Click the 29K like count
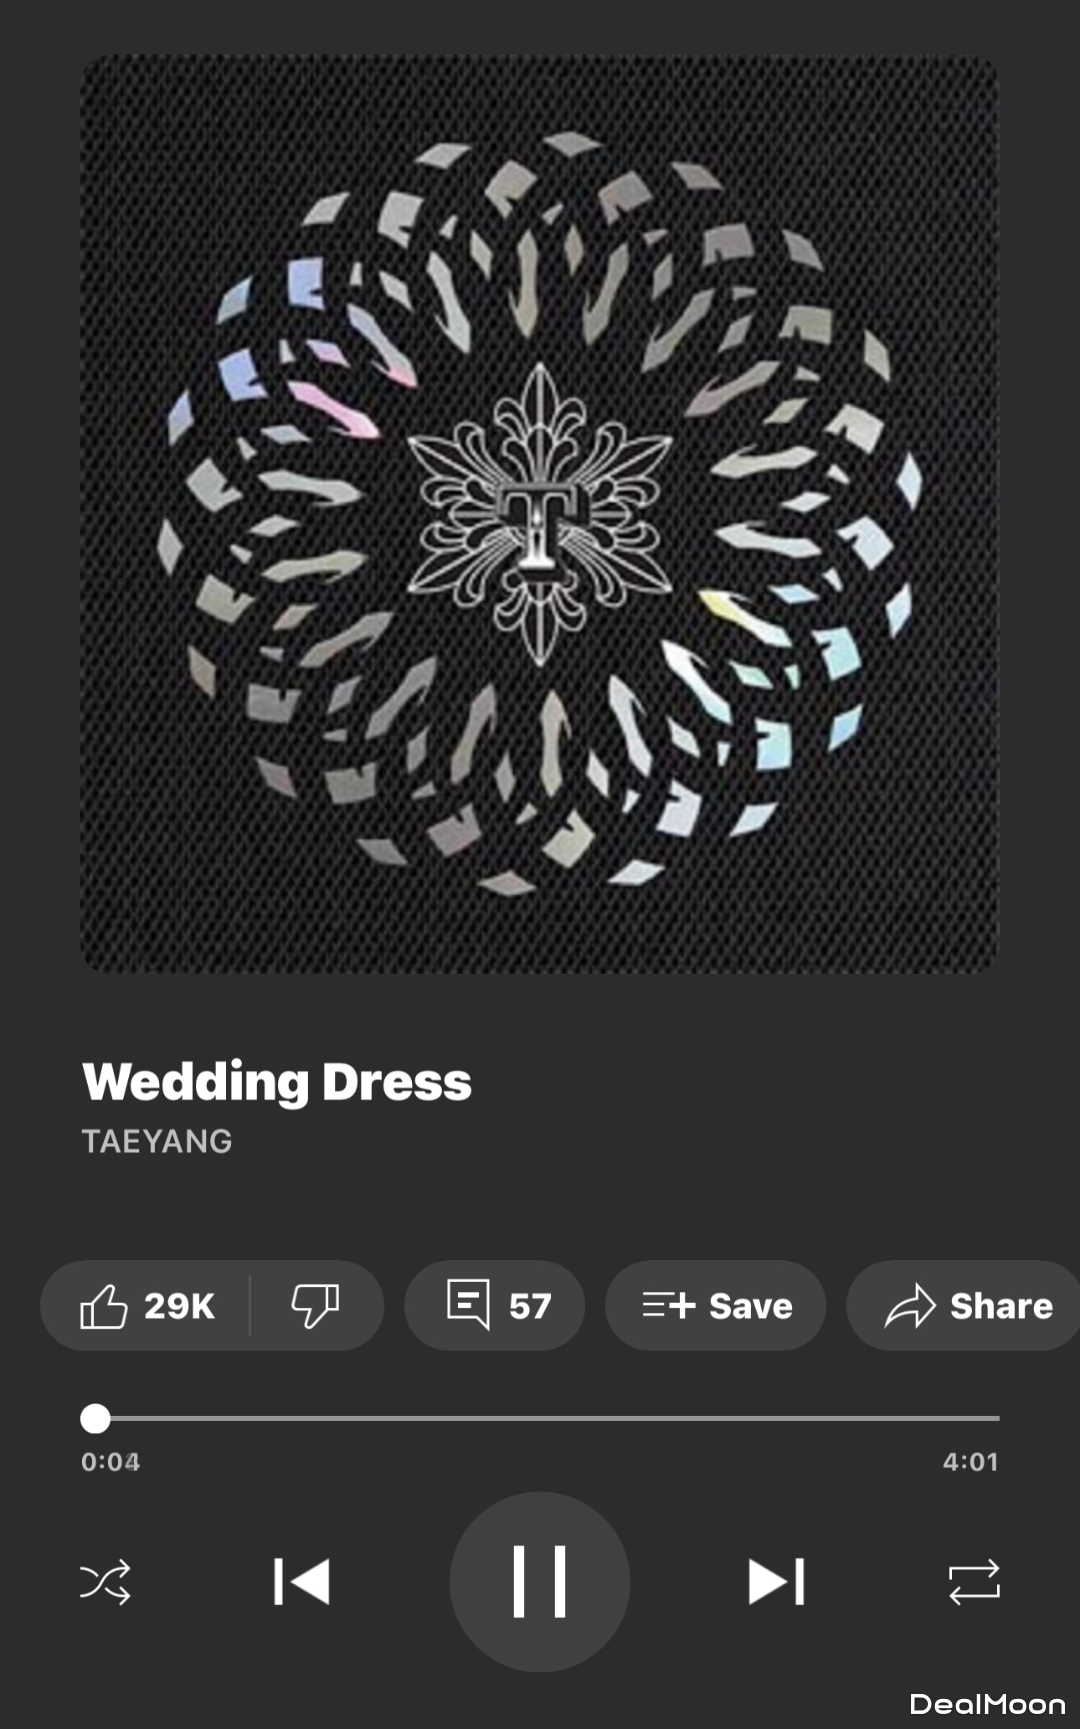Screen dimensions: 1080x1729 click(x=180, y=1306)
